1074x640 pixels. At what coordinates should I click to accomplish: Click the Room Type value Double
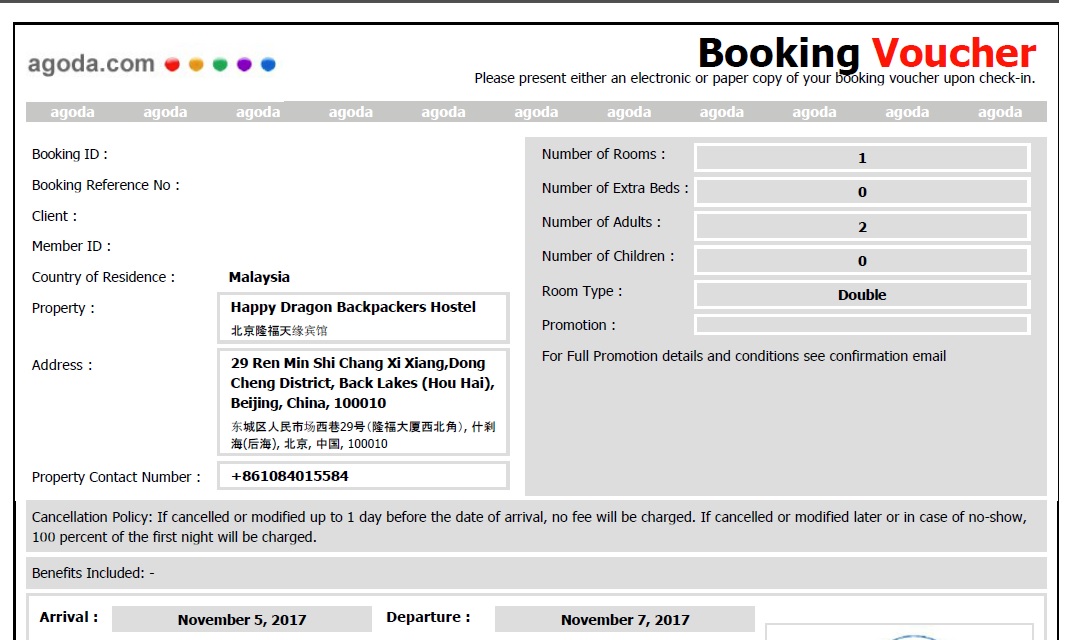(862, 295)
